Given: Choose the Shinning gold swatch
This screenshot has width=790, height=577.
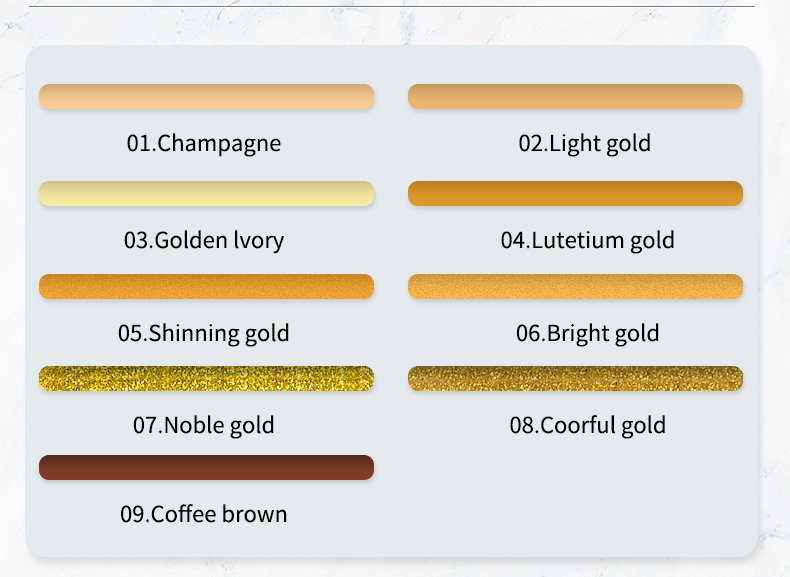Looking at the screenshot, I should tap(207, 286).
